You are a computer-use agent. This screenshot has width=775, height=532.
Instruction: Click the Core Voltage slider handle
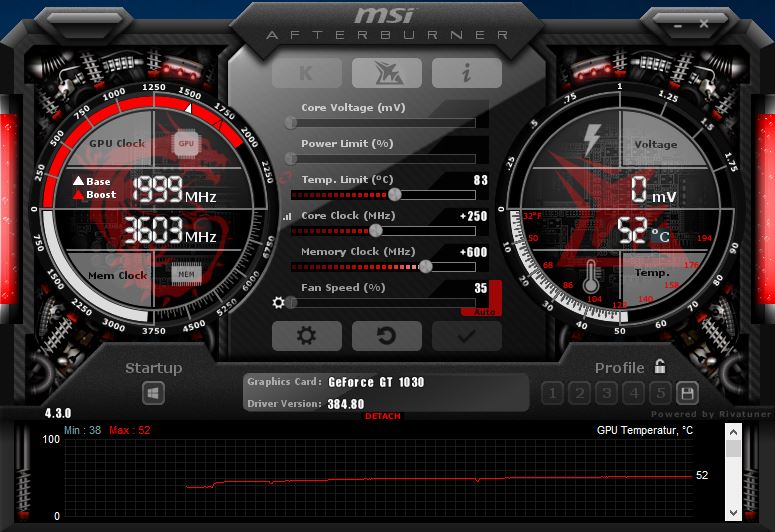(291, 122)
